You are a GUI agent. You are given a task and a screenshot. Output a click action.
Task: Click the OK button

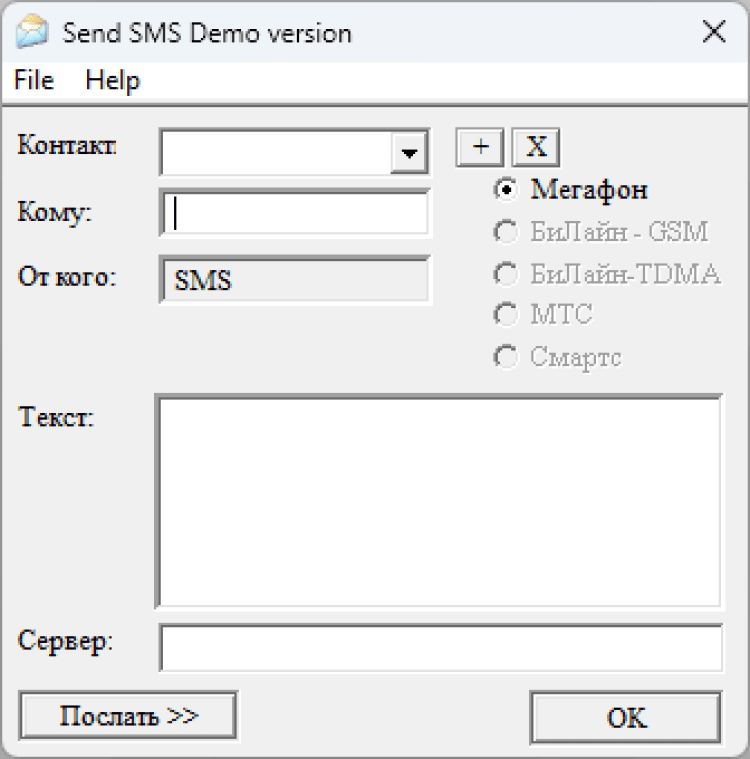(625, 717)
